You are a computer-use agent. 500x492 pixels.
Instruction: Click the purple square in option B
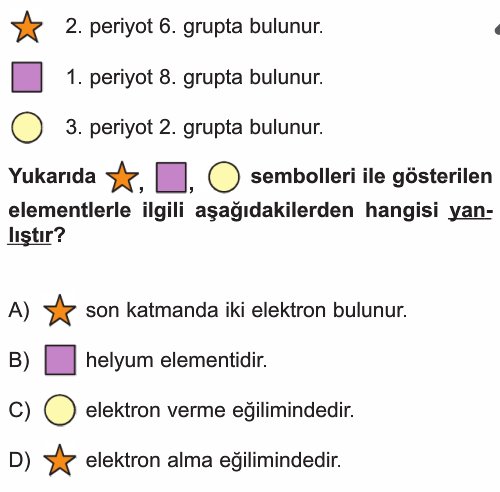coord(60,360)
